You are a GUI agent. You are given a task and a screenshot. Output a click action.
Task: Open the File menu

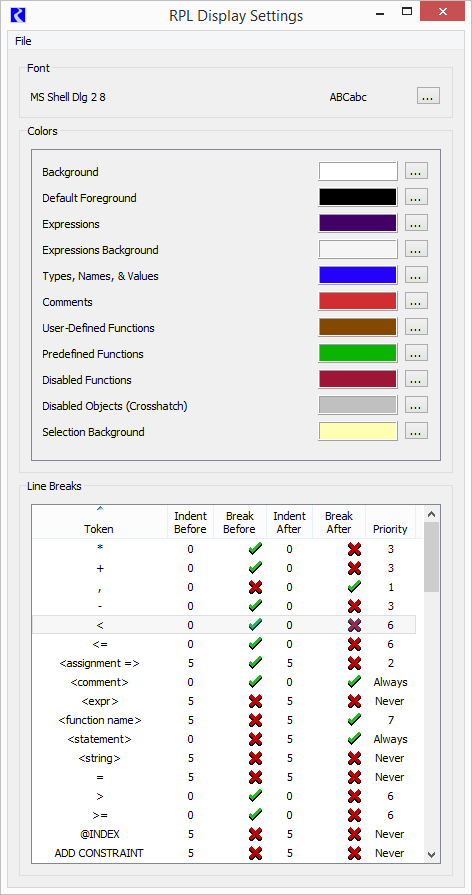[23, 41]
